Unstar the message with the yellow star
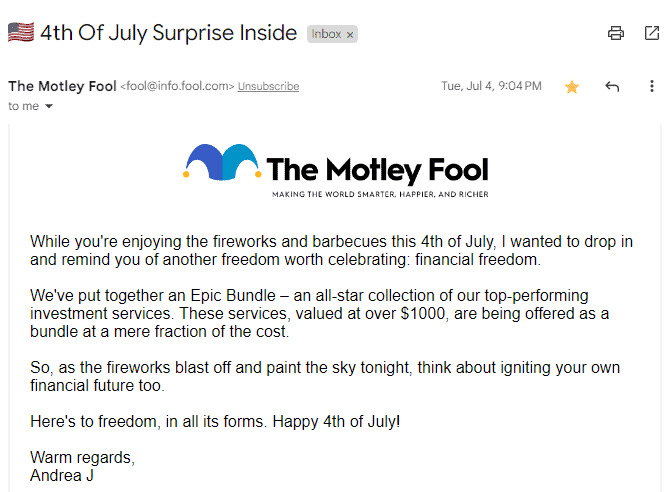Screen dimensions: 669x492 coord(572,87)
